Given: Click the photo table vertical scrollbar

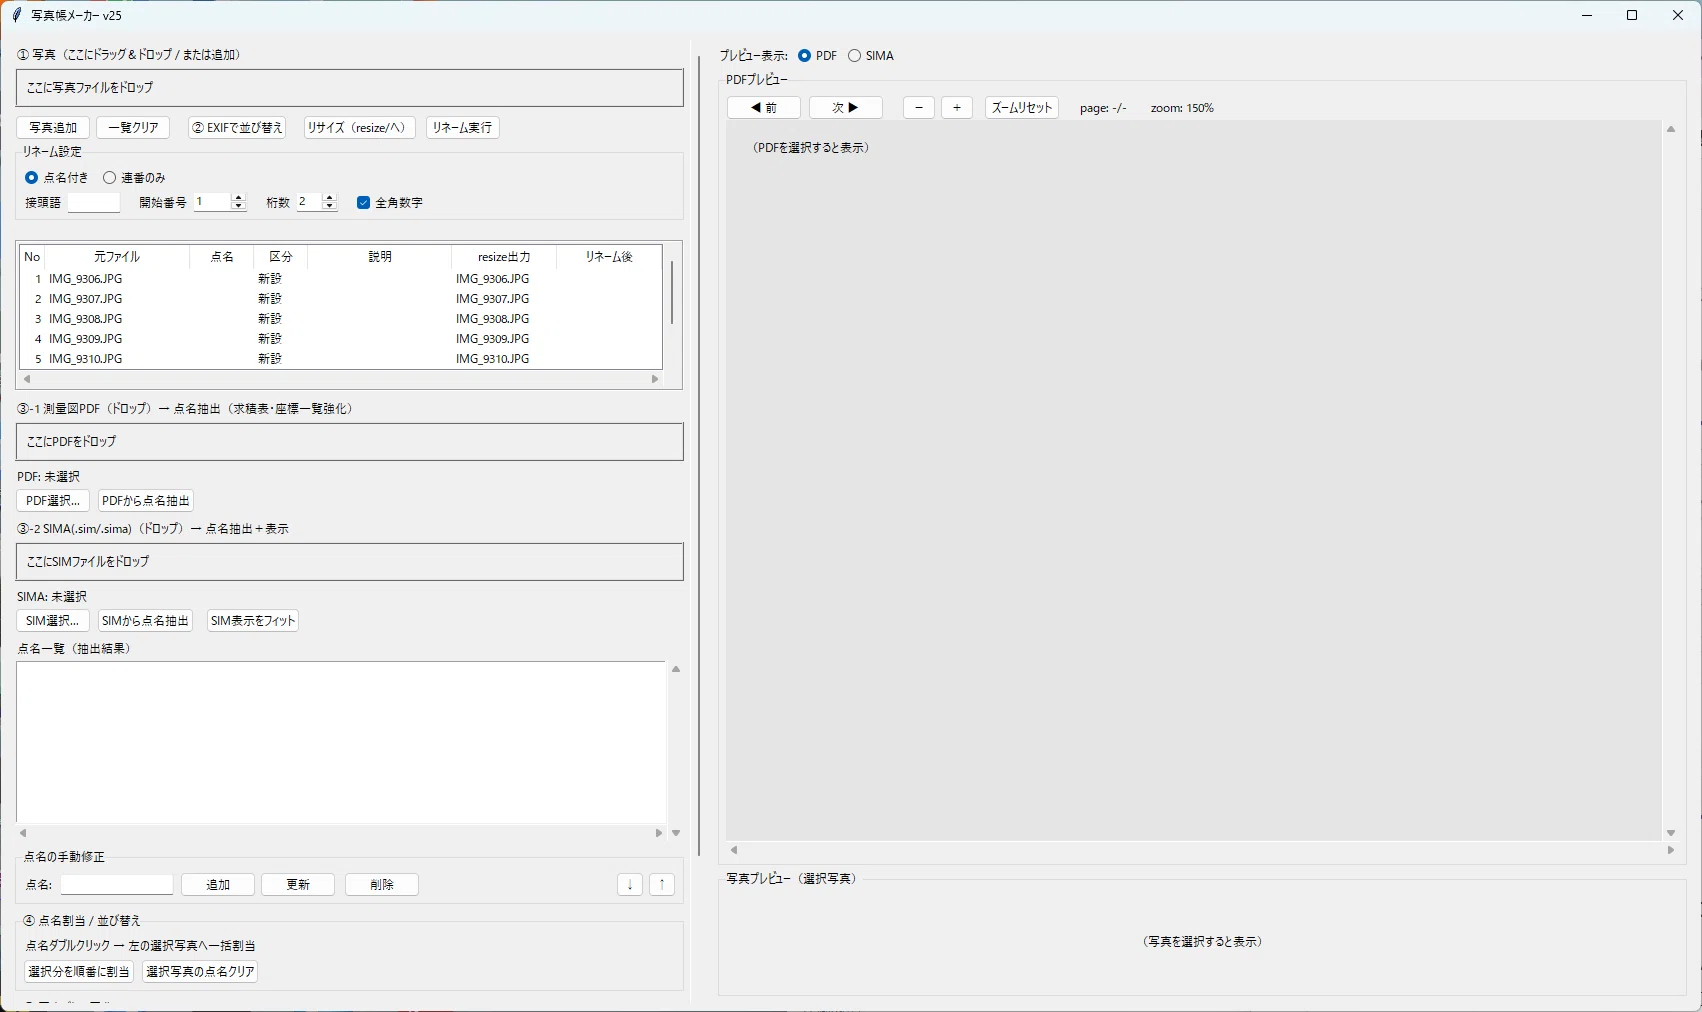Looking at the screenshot, I should coord(672,293).
